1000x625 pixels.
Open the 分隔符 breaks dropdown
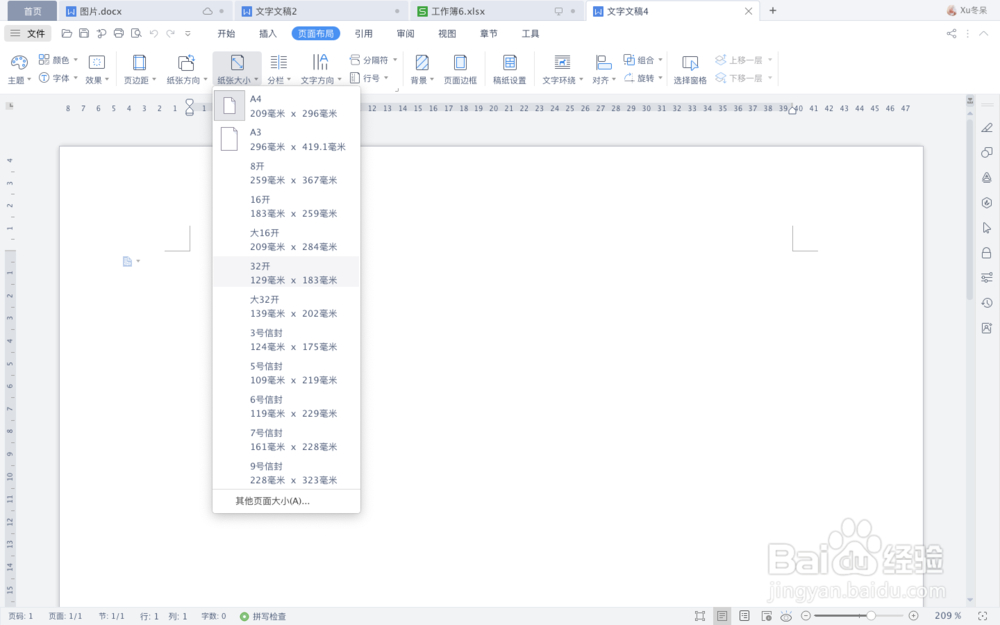[373, 60]
